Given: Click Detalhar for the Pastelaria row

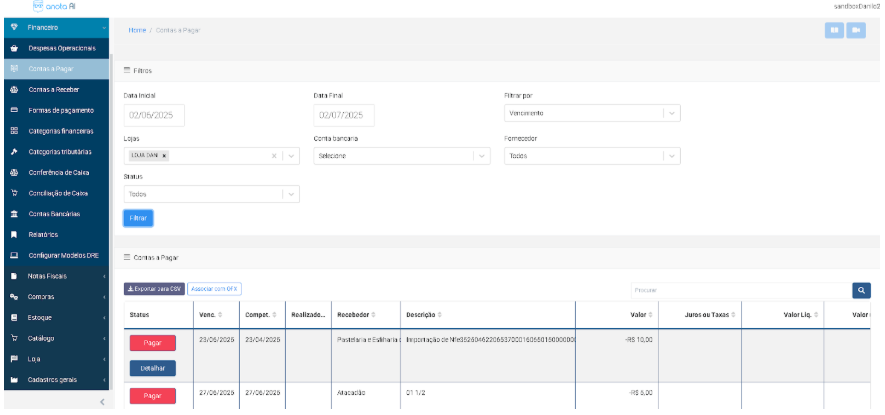Looking at the screenshot, I should [x=152, y=368].
